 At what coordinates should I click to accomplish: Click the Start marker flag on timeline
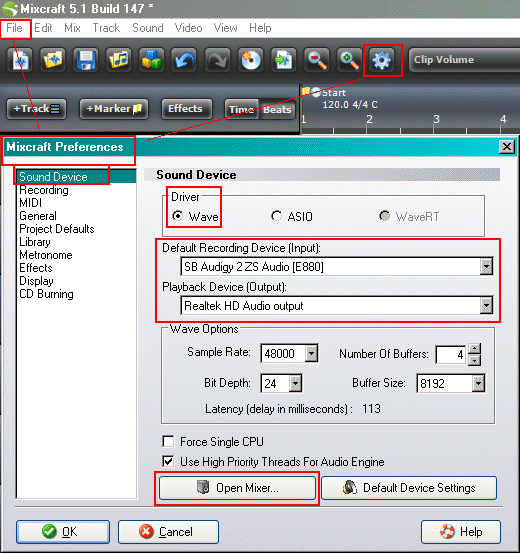[x=306, y=92]
